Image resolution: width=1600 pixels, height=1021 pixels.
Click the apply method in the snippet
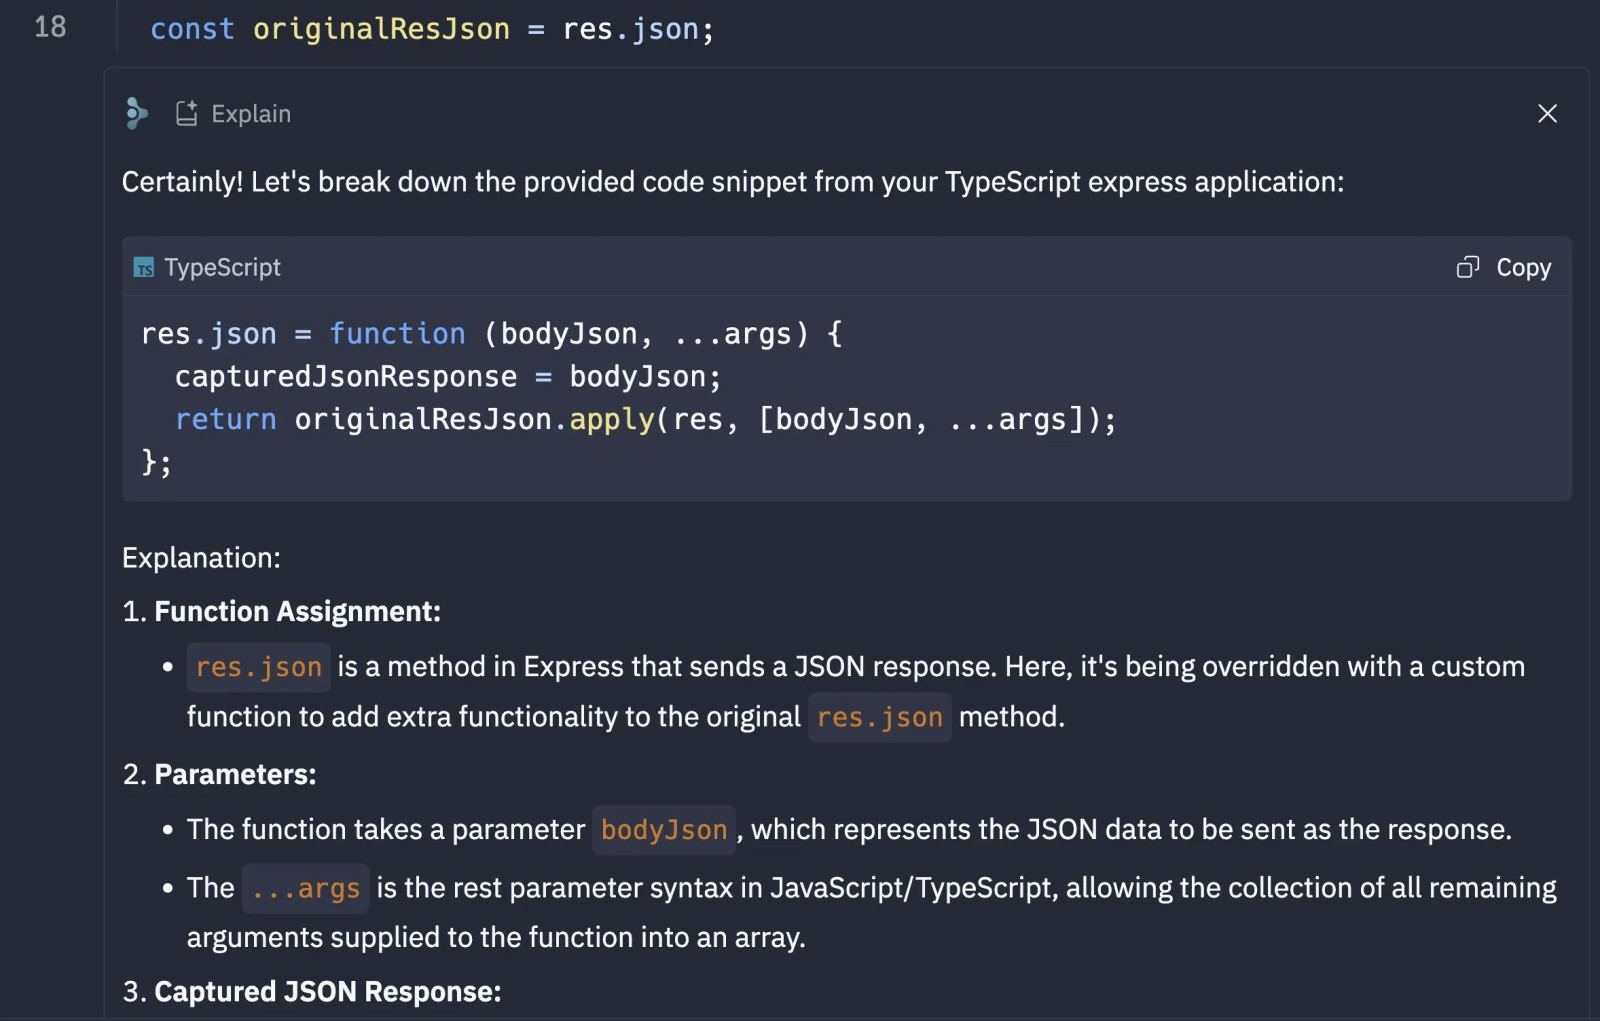pyautogui.click(x=611, y=420)
